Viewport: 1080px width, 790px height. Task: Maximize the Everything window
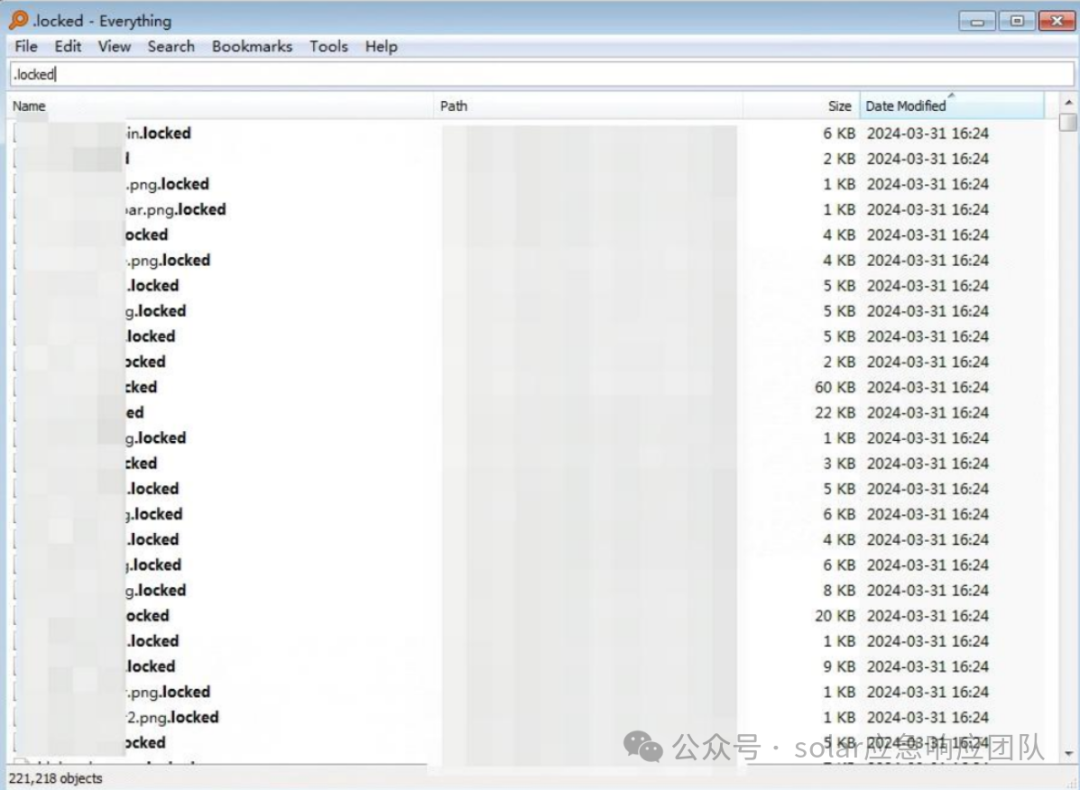1017,21
